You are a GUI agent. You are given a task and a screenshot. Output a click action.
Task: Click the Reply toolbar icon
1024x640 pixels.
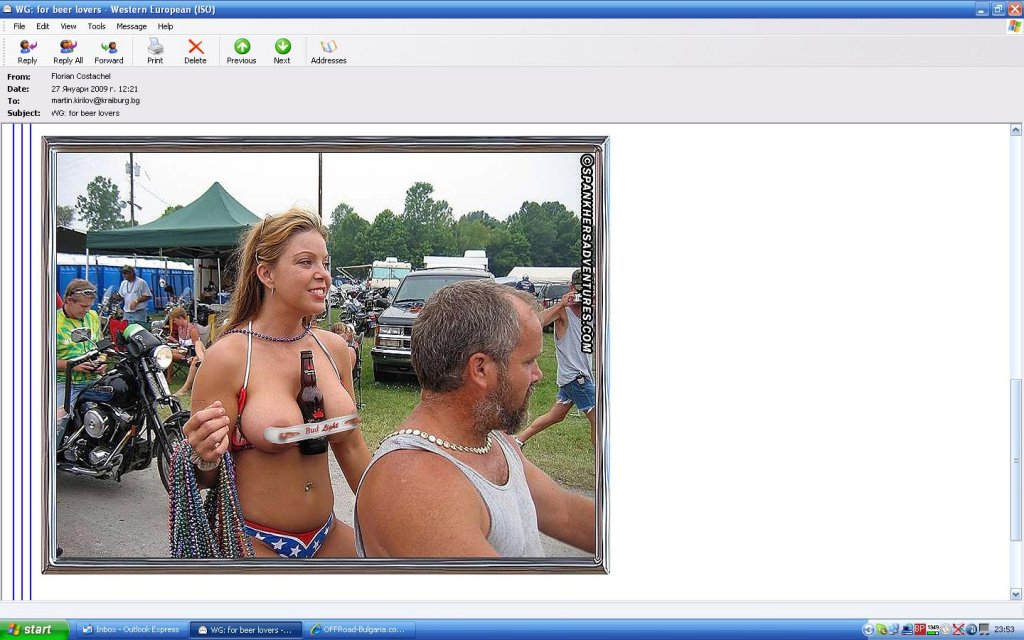(x=27, y=52)
